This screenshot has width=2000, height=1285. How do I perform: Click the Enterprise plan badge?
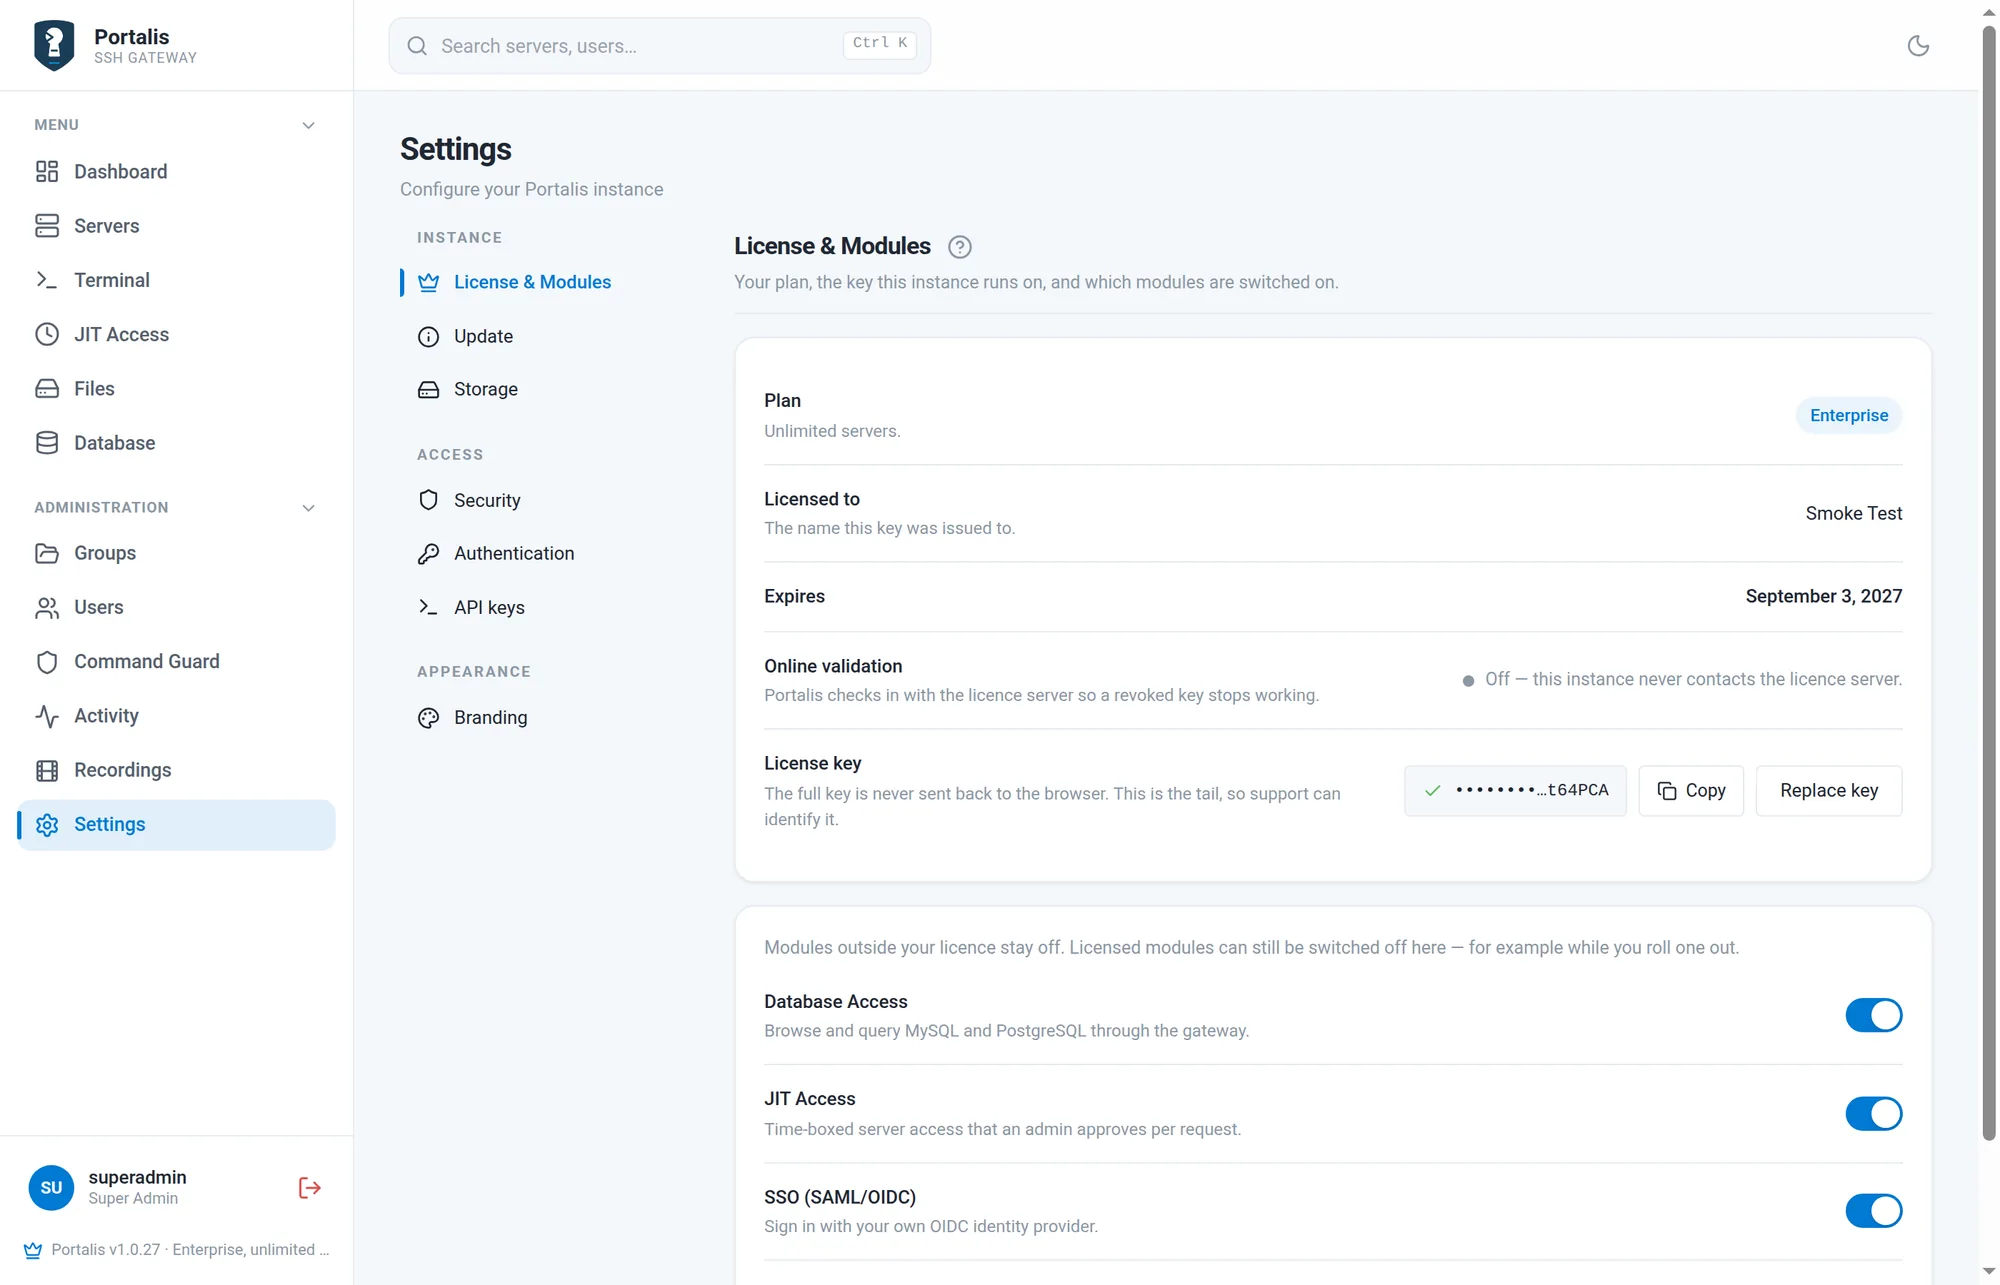(x=1849, y=416)
